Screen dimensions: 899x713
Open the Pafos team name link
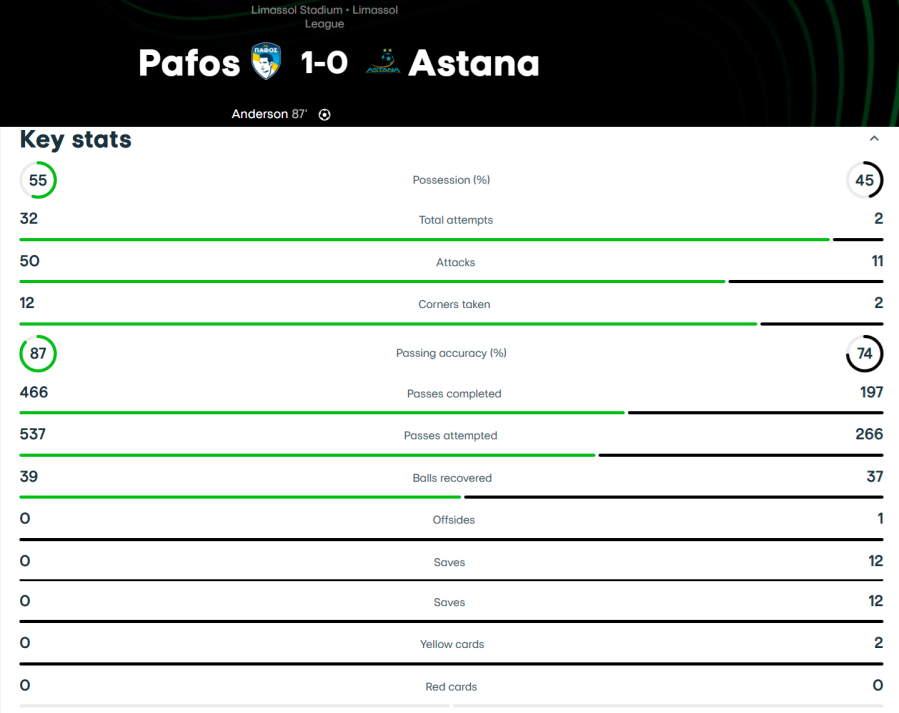189,62
